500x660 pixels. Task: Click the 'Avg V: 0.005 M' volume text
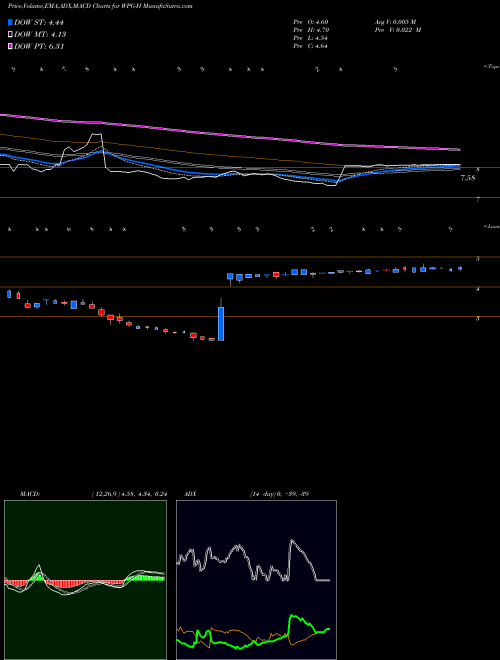tap(396, 22)
